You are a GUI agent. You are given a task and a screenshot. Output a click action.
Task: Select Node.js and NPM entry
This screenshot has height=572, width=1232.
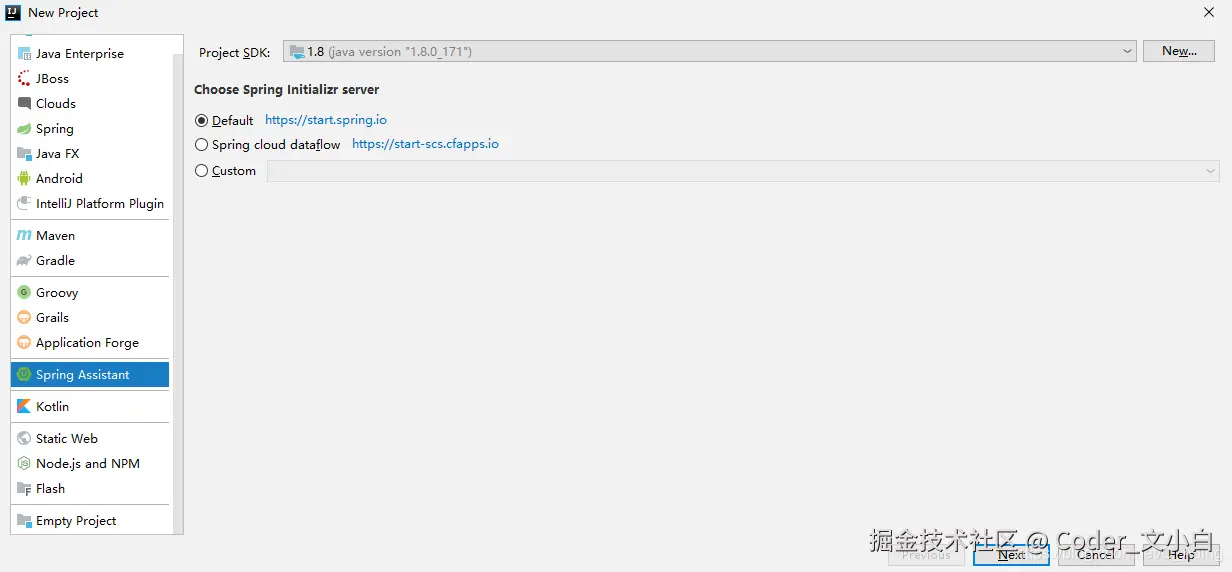coord(90,463)
